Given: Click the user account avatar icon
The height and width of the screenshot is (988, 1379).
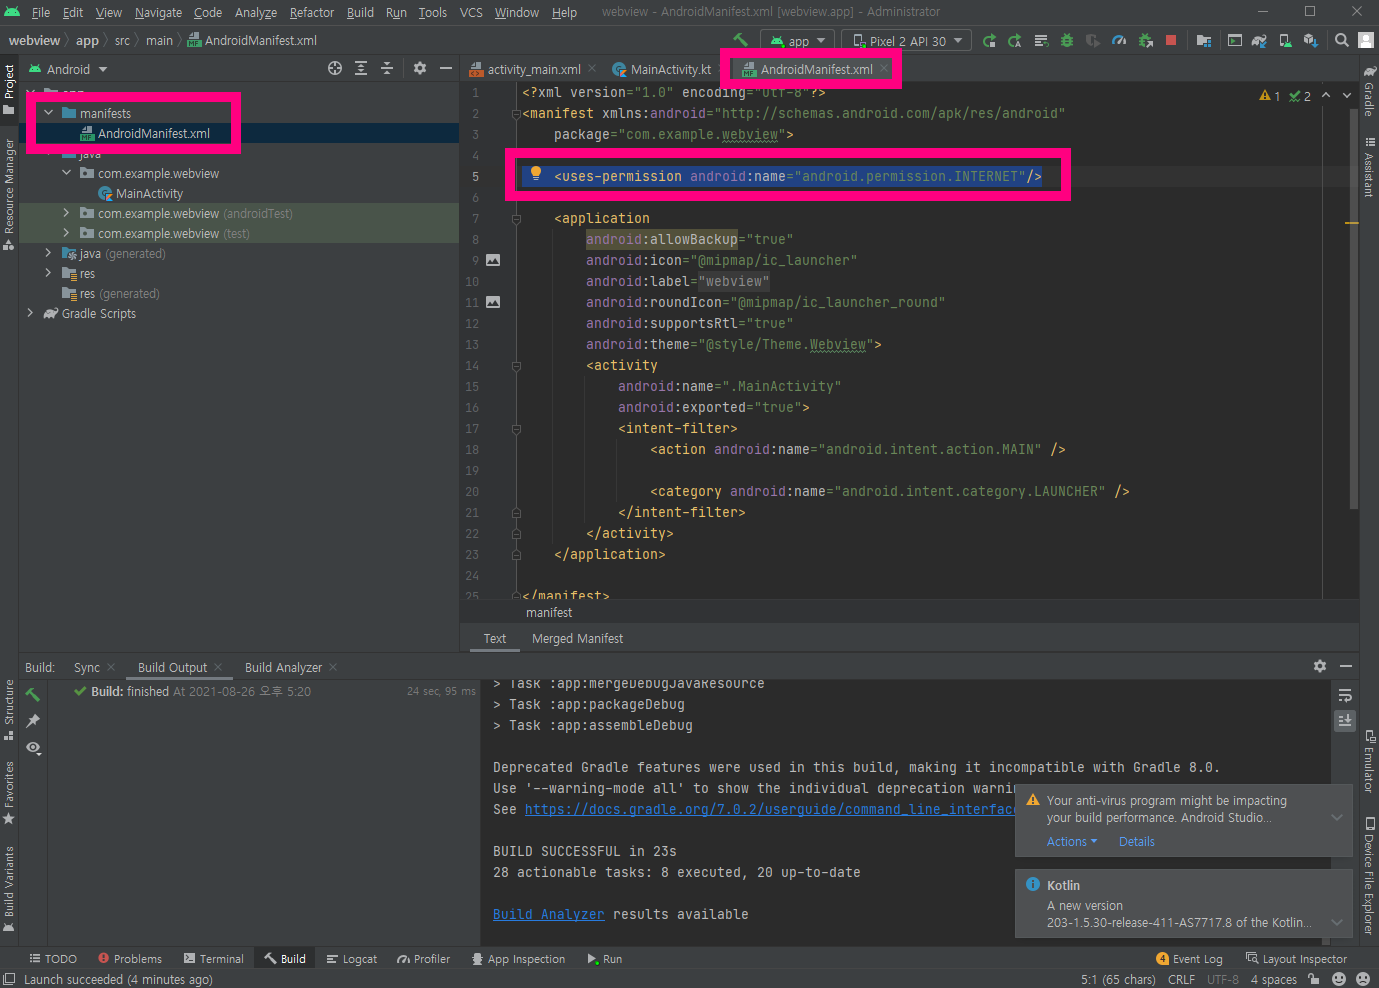Looking at the screenshot, I should click(1365, 41).
